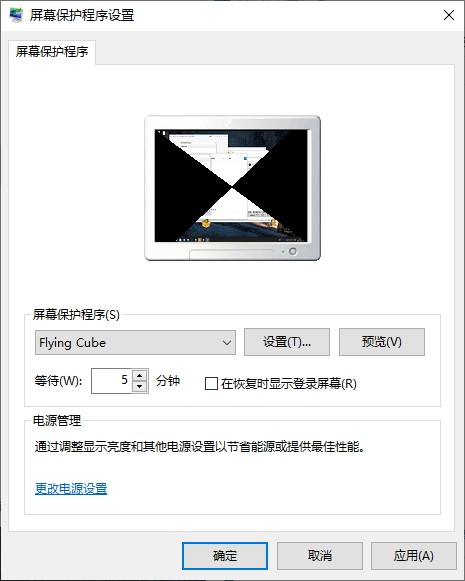Viewport: 465px width, 581px height.
Task: Click the wait time field showing 5
Action: click(x=112, y=381)
